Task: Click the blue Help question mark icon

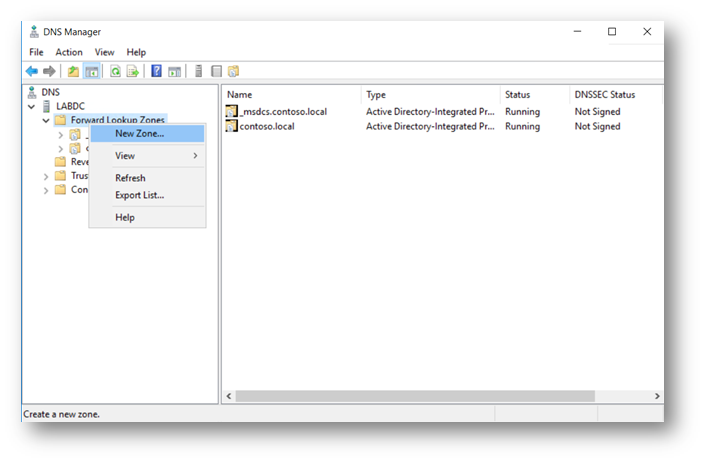Action: pyautogui.click(x=157, y=71)
